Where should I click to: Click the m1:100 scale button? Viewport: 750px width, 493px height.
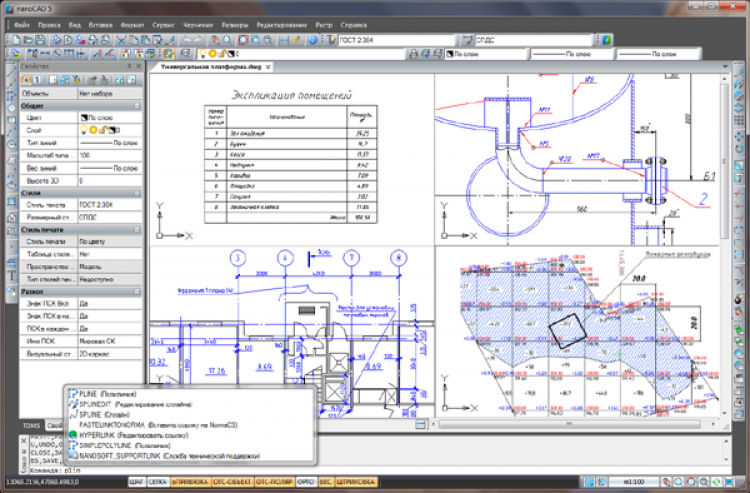pos(634,482)
